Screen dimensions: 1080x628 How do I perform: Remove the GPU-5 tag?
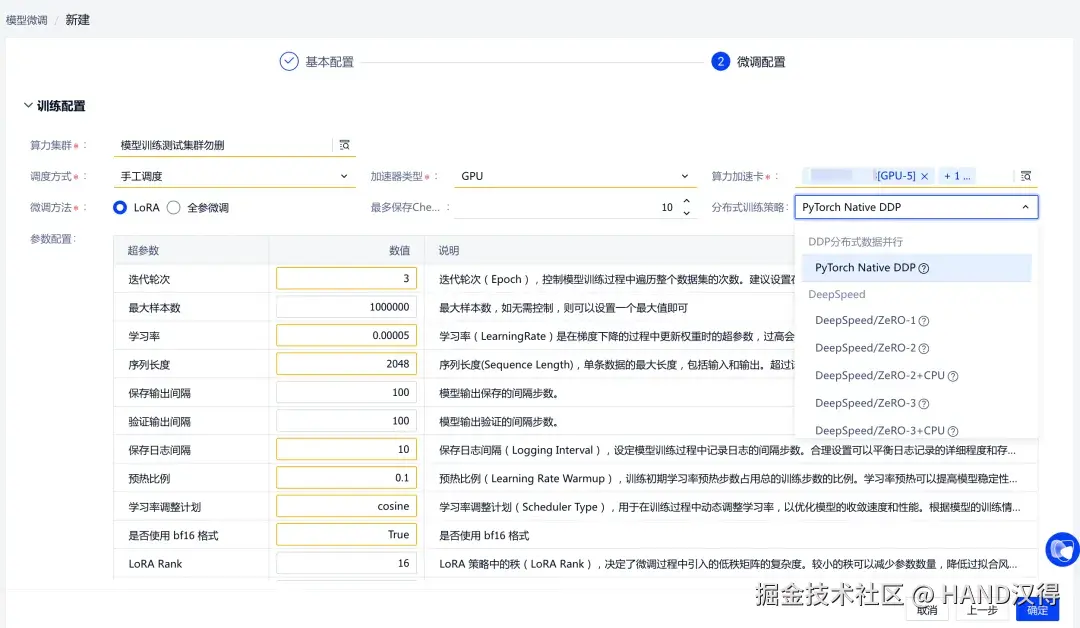[924, 176]
